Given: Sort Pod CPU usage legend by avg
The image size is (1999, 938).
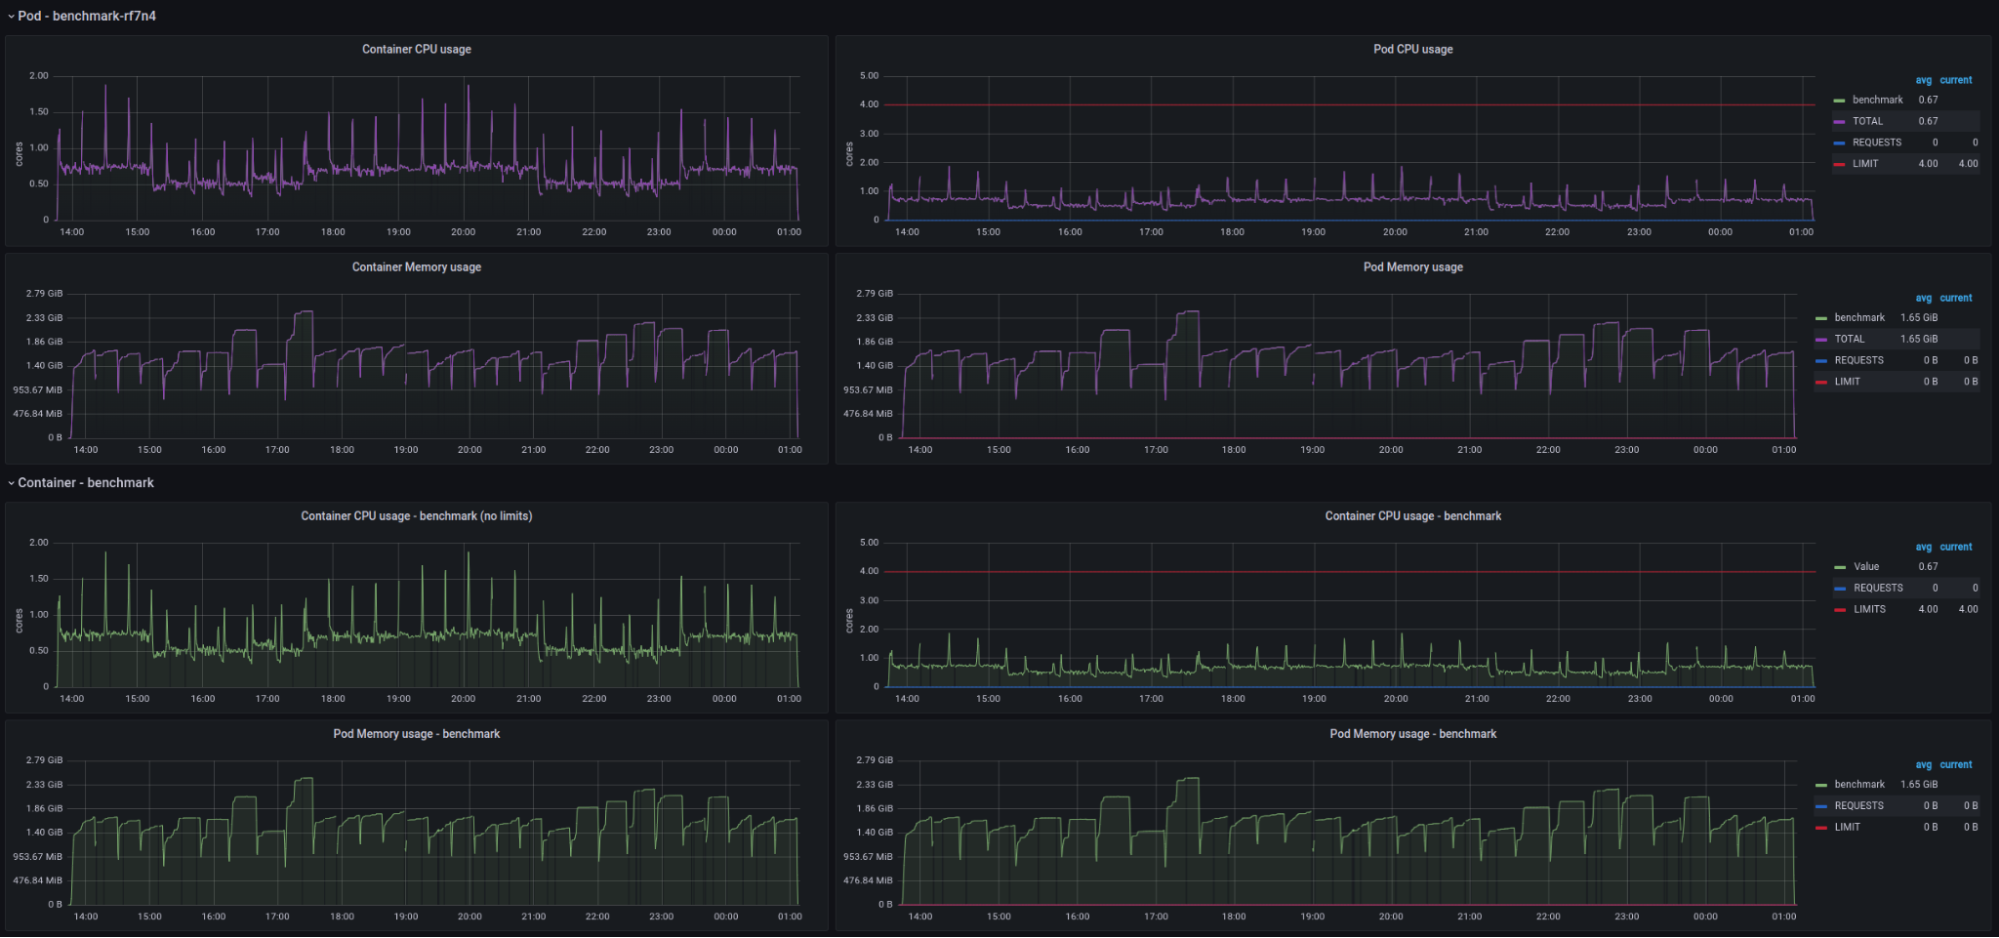Looking at the screenshot, I should [x=1924, y=80].
